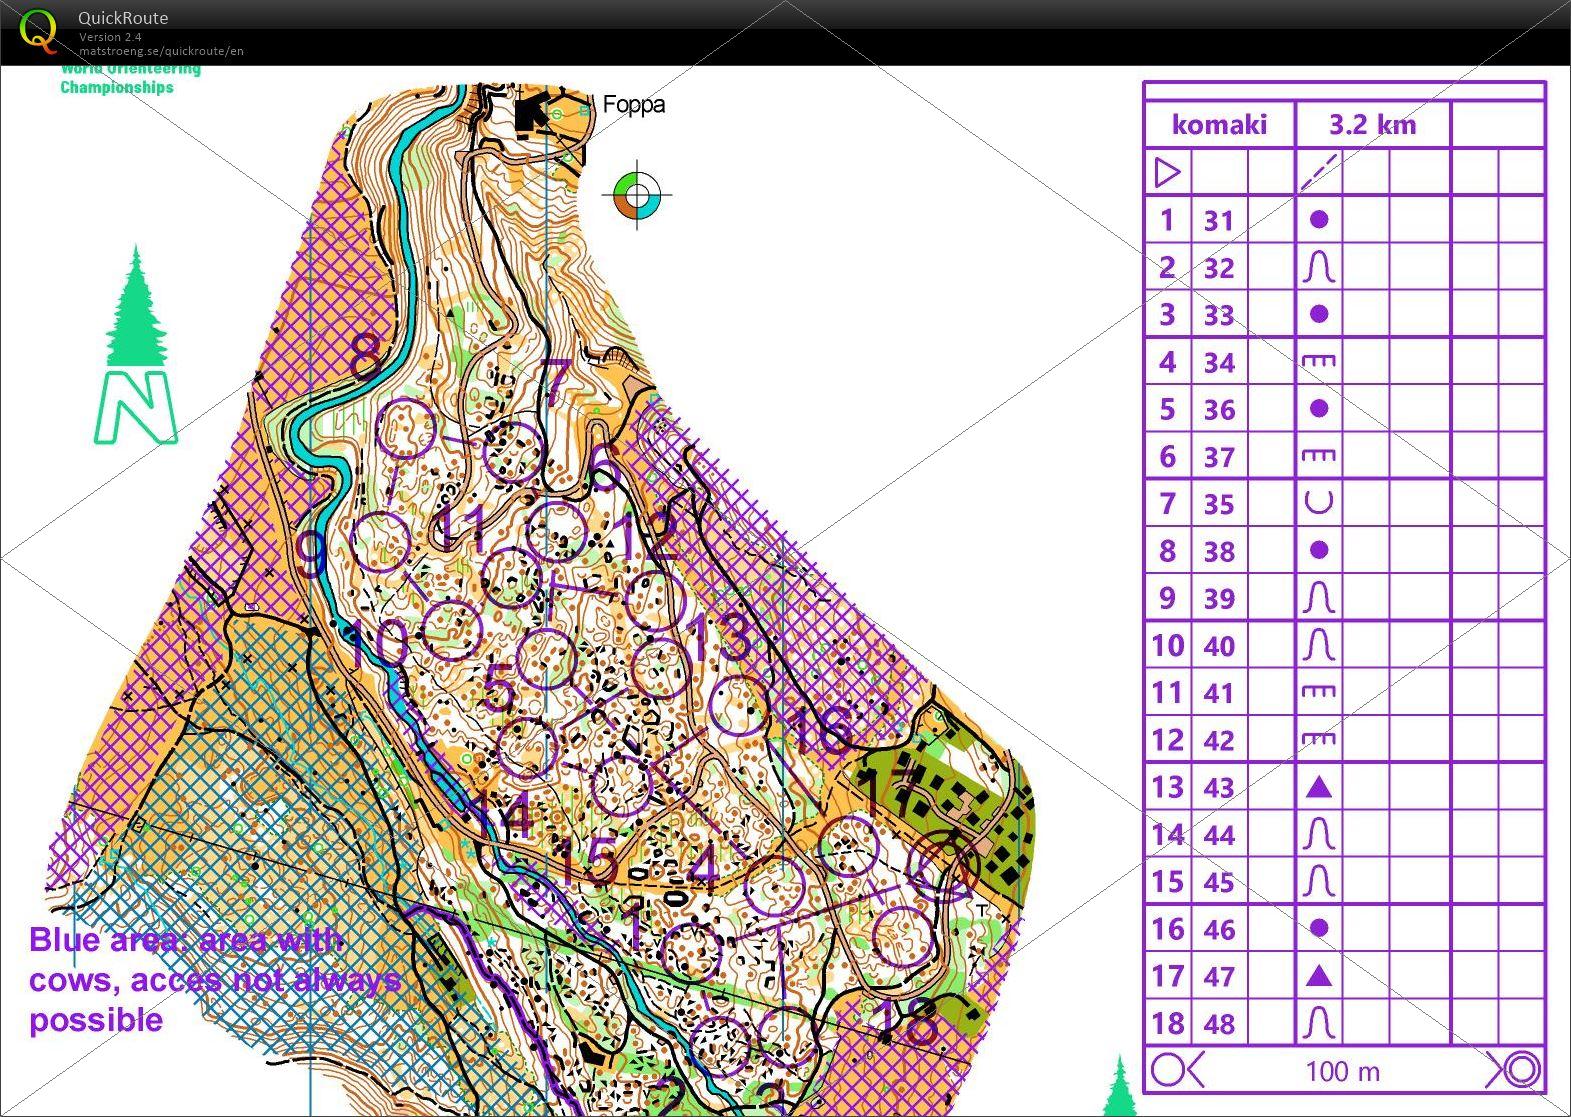Click the control number 8 on map
Viewport: 1571px width, 1117px height.
point(366,355)
